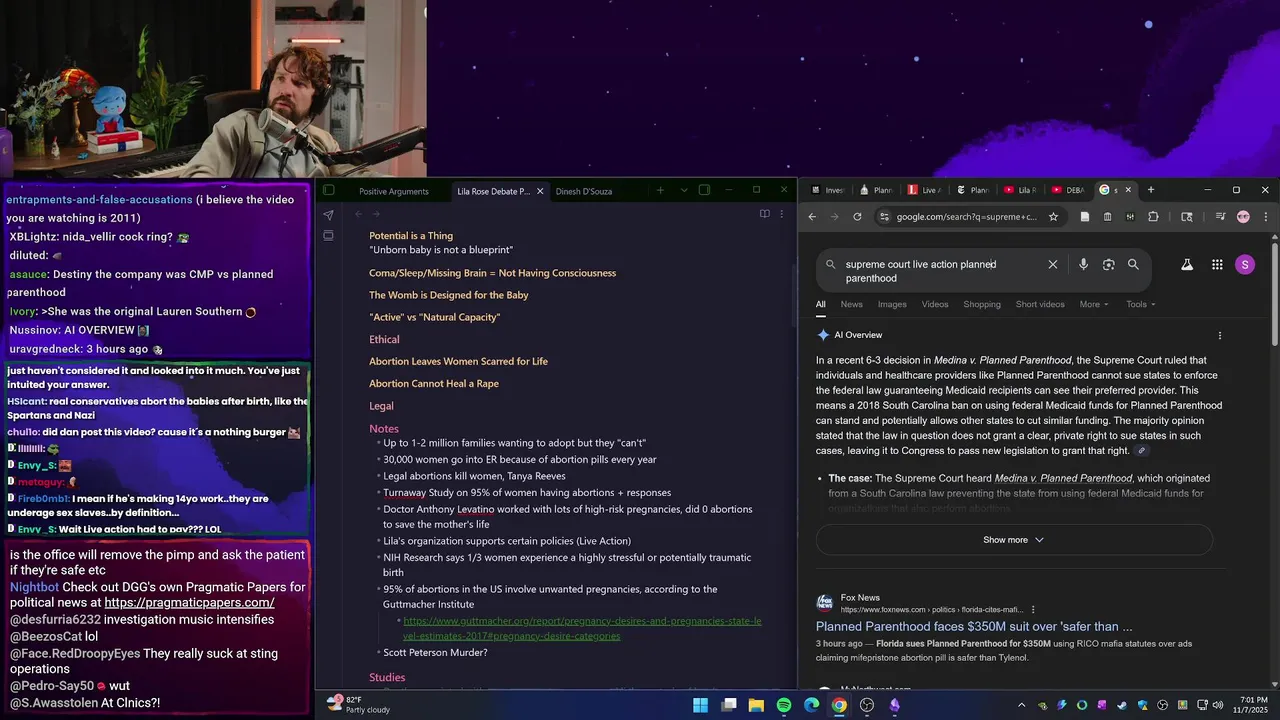Image resolution: width=1280 pixels, height=720 pixels.
Task: Click the trash can extension icon
Action: (1107, 216)
